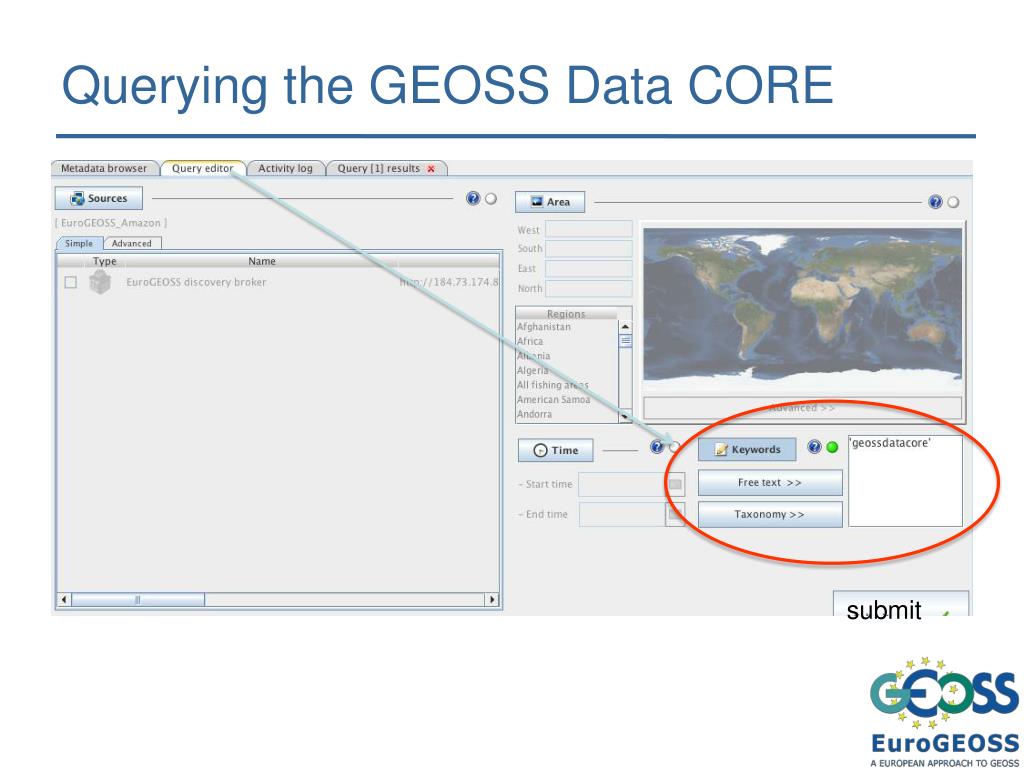Click the Keywords button
Viewport: 1024px width, 768px height.
pos(747,449)
